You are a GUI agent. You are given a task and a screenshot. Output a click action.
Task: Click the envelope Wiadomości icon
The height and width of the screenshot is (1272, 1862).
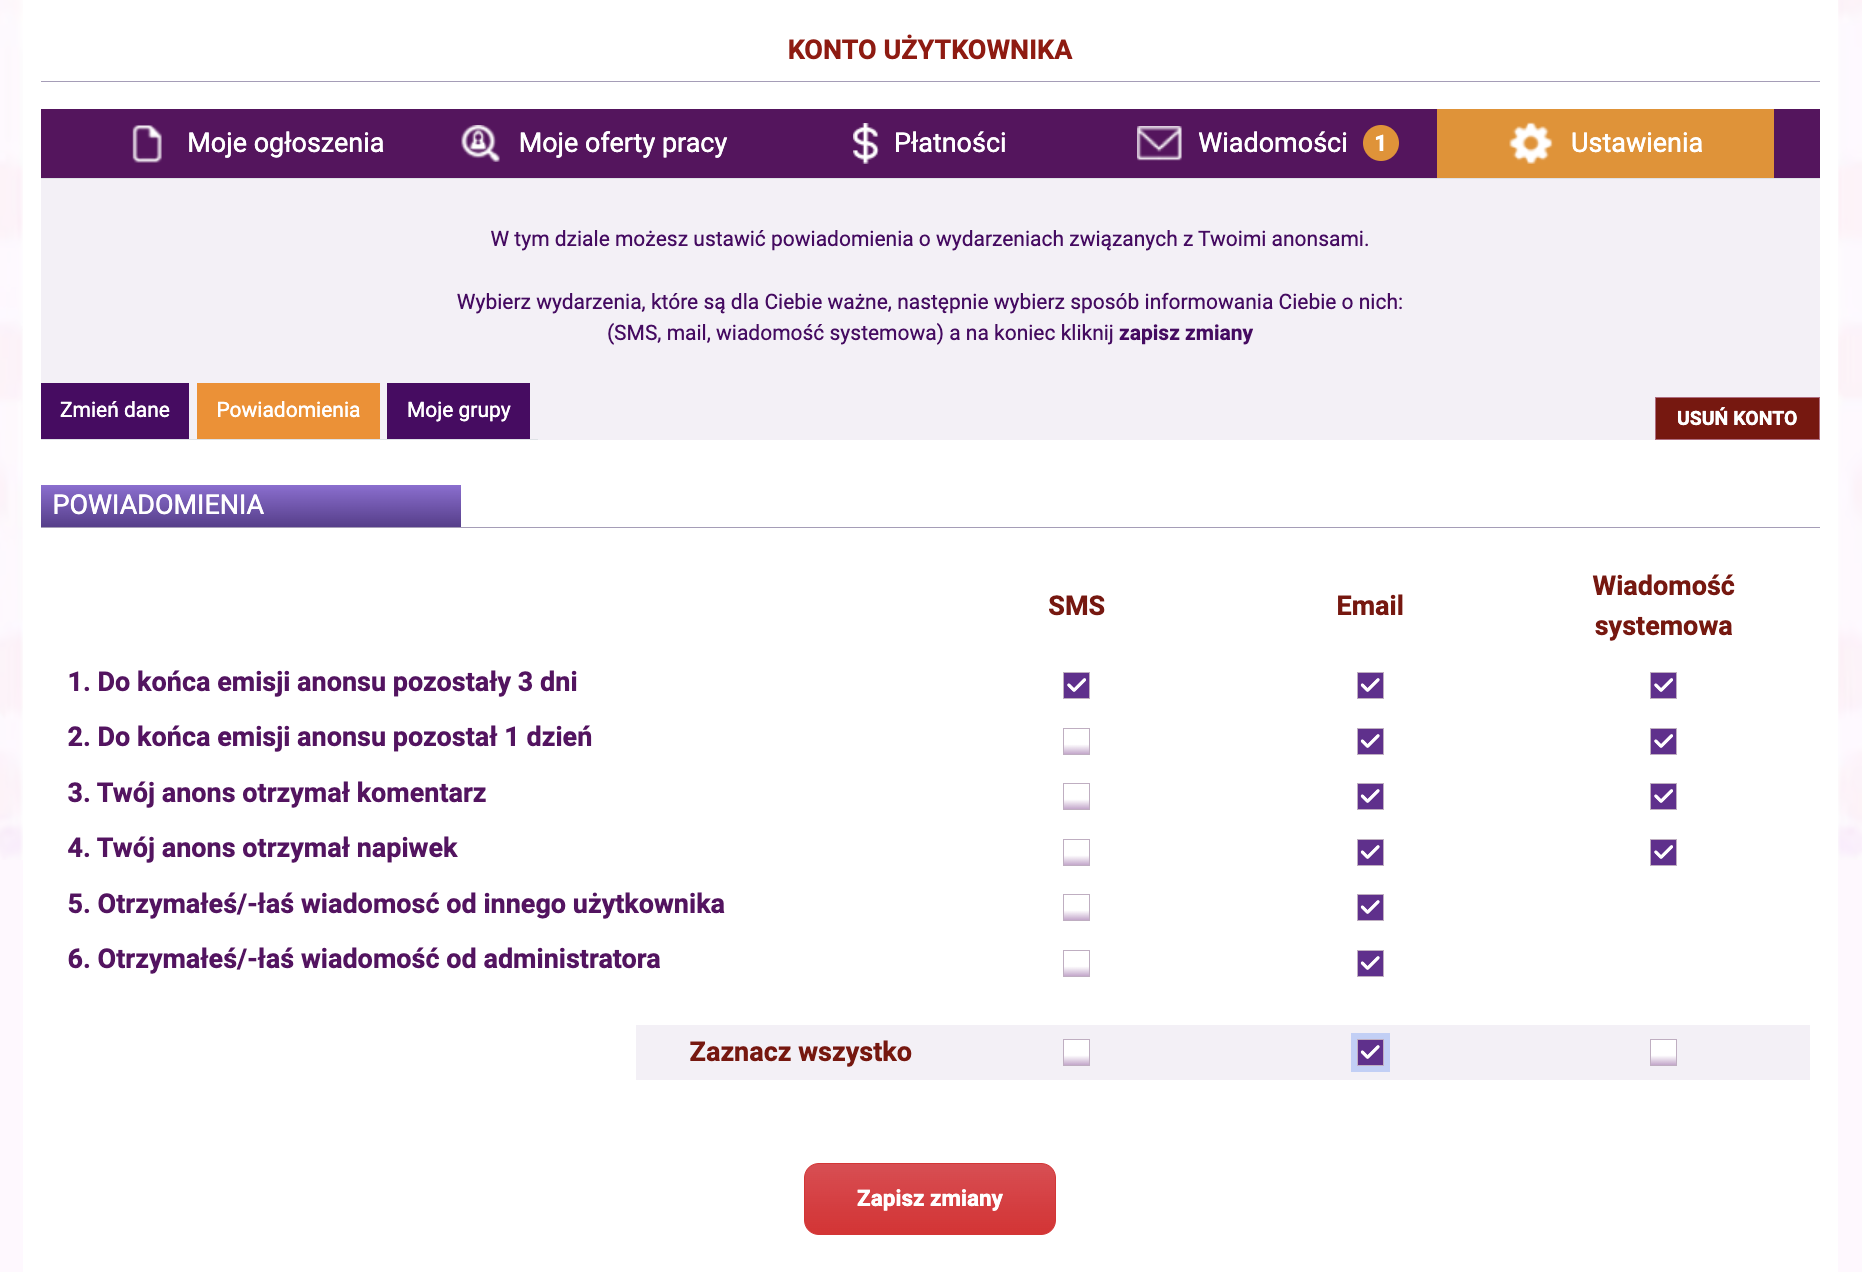[x=1159, y=143]
